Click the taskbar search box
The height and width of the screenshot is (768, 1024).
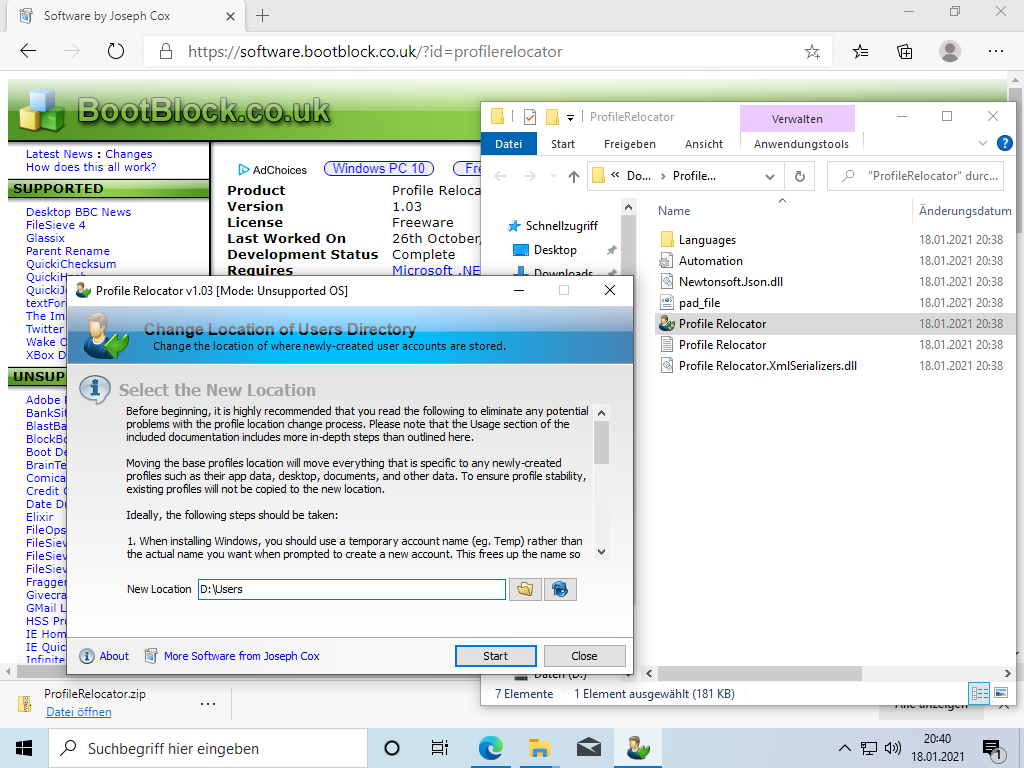(208, 748)
